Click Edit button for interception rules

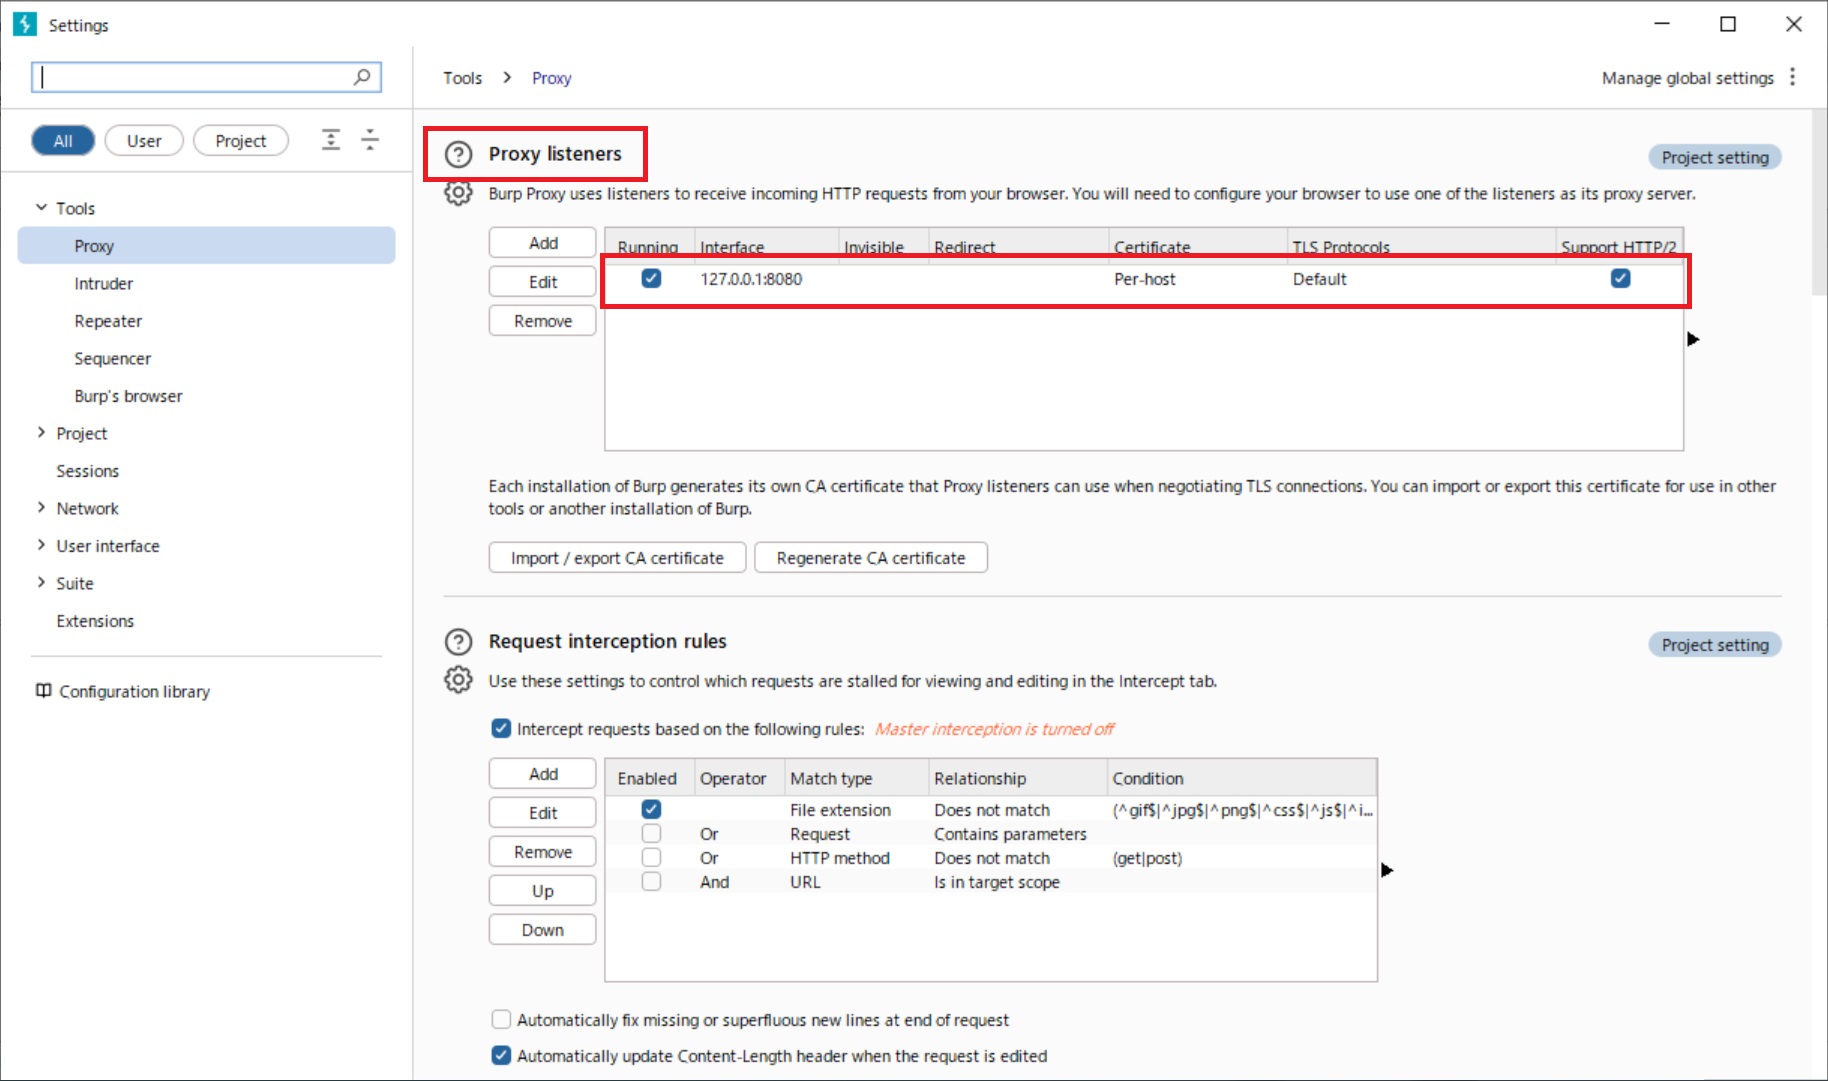point(543,813)
